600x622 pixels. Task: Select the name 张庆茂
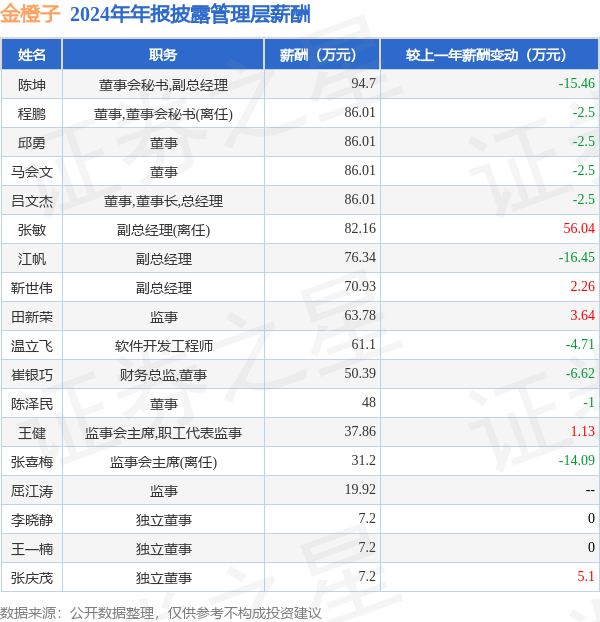[32, 578]
